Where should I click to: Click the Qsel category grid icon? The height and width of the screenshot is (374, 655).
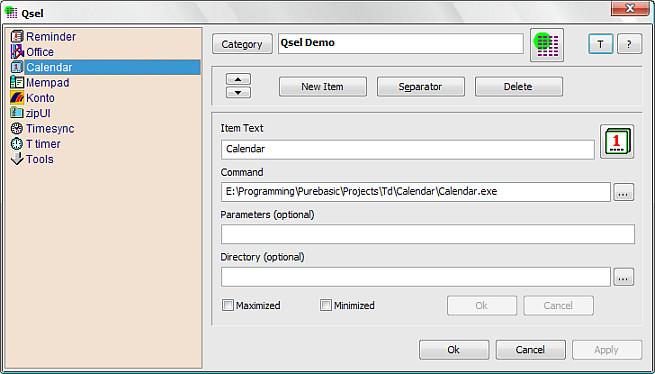click(547, 45)
